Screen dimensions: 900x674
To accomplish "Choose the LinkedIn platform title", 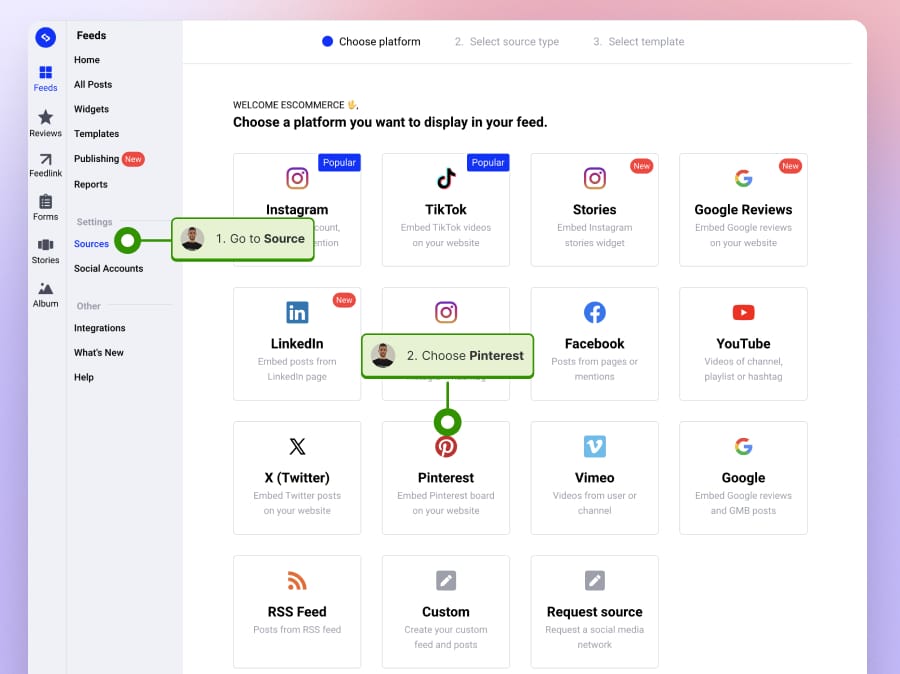I will [297, 343].
